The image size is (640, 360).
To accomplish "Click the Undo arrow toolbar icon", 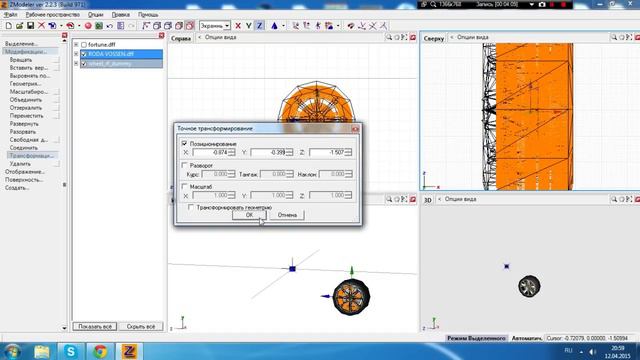I will point(110,26).
